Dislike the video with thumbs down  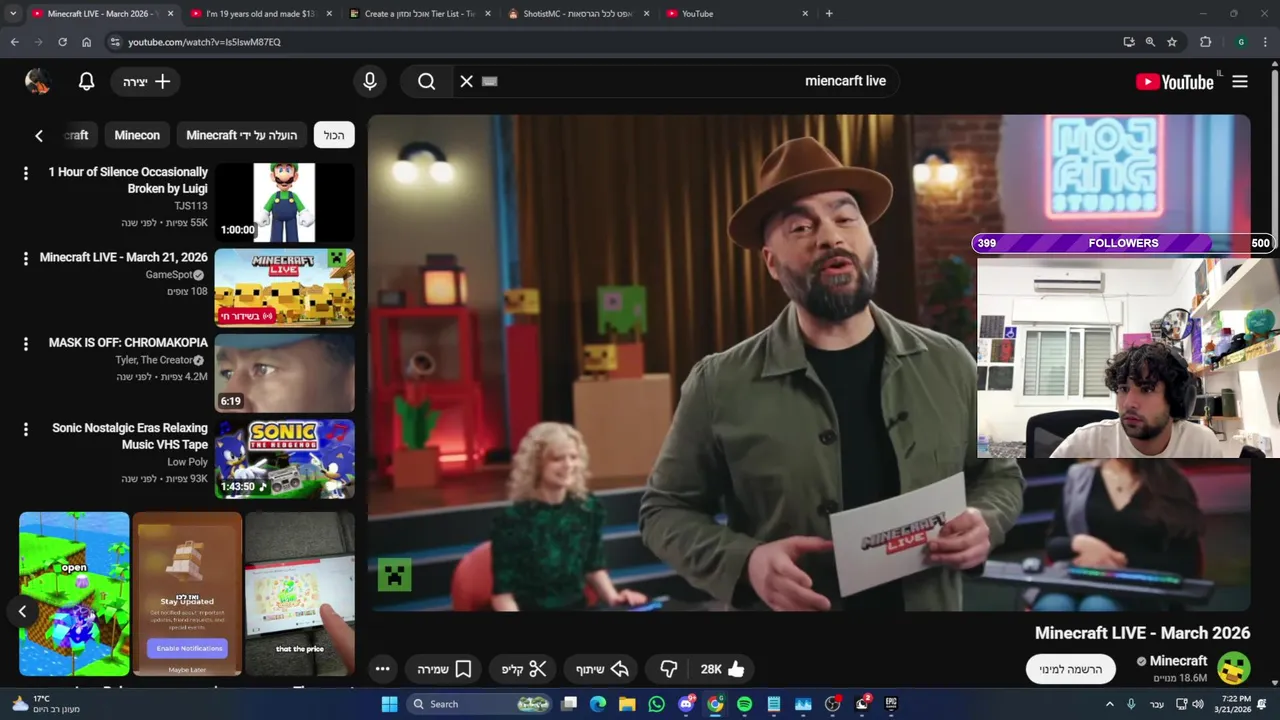coord(669,669)
